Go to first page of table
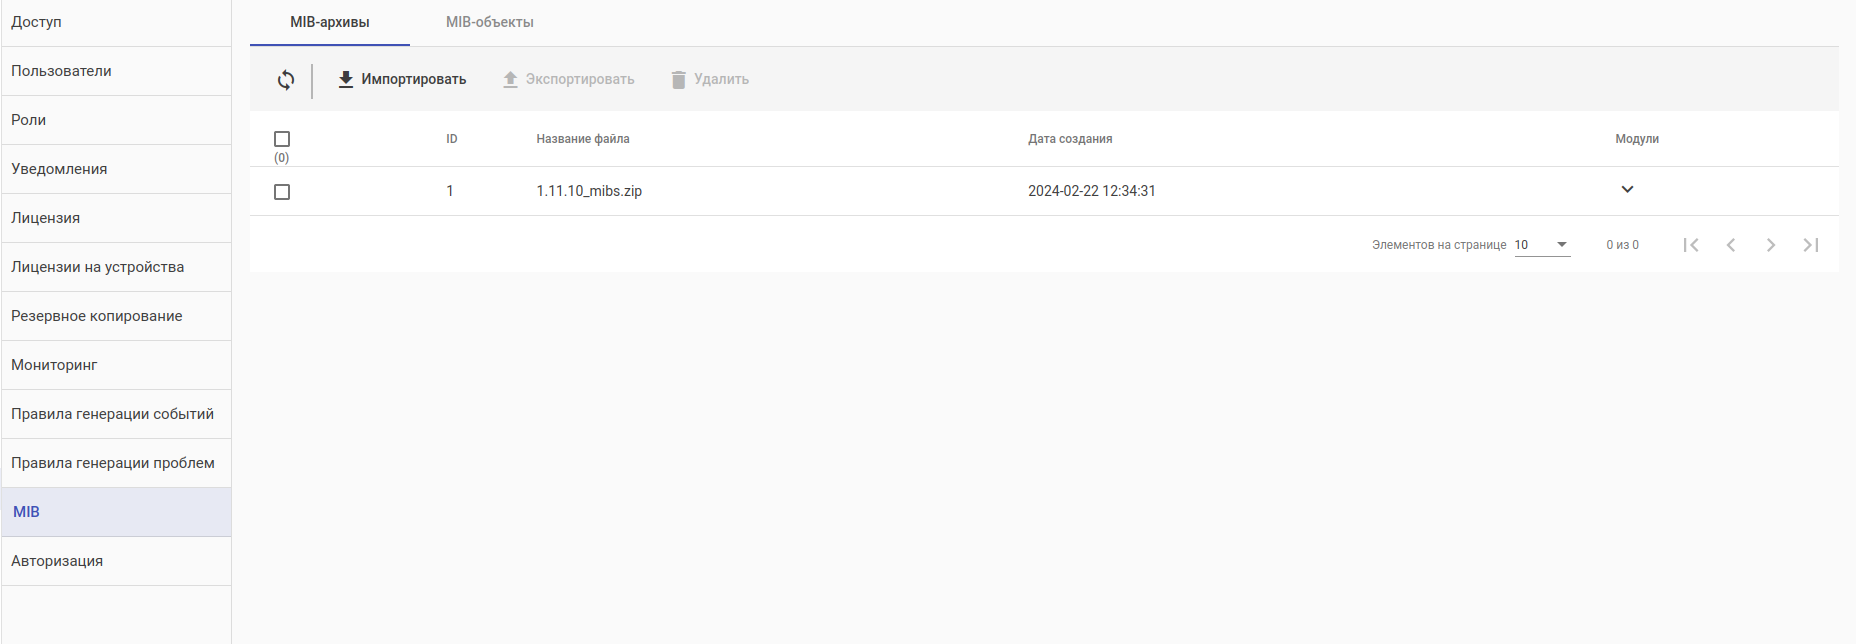Image resolution: width=1856 pixels, height=644 pixels. coord(1691,245)
